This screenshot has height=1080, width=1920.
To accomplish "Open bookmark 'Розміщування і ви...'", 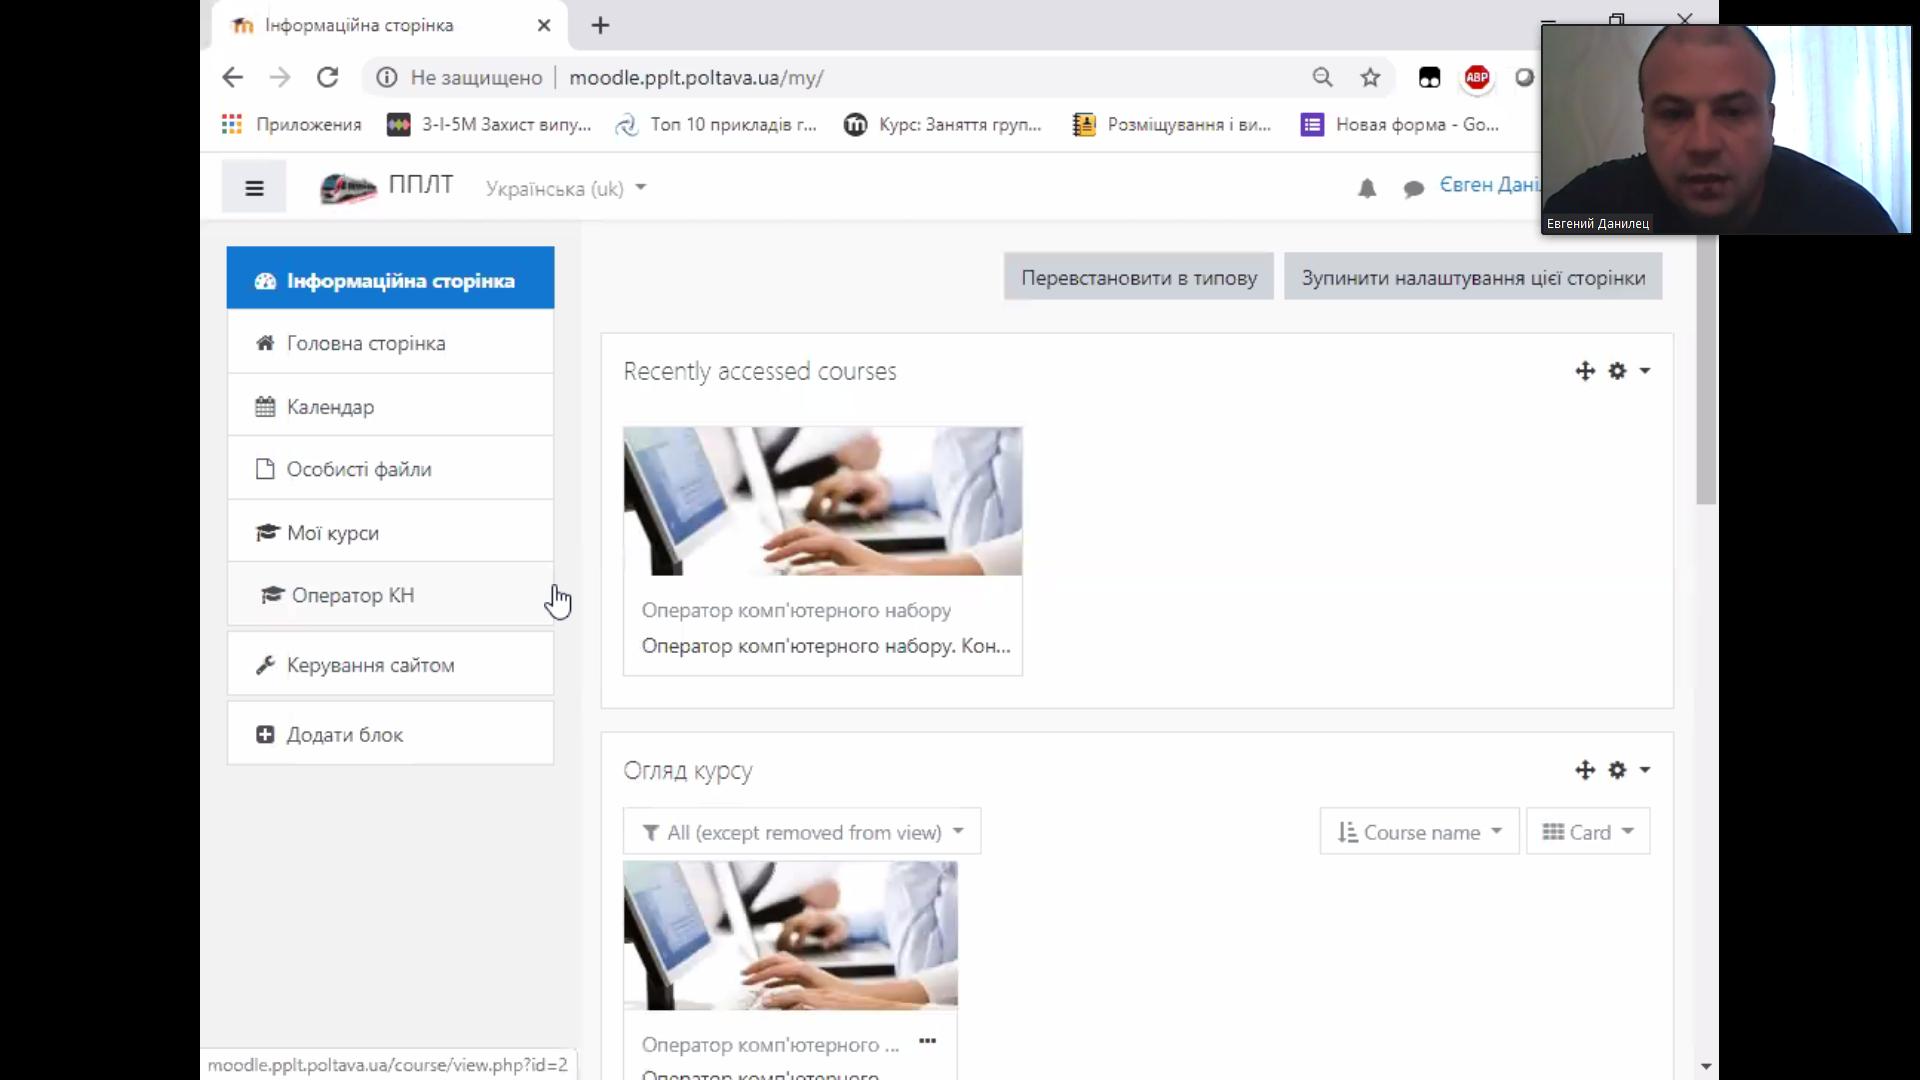I will [1171, 124].
